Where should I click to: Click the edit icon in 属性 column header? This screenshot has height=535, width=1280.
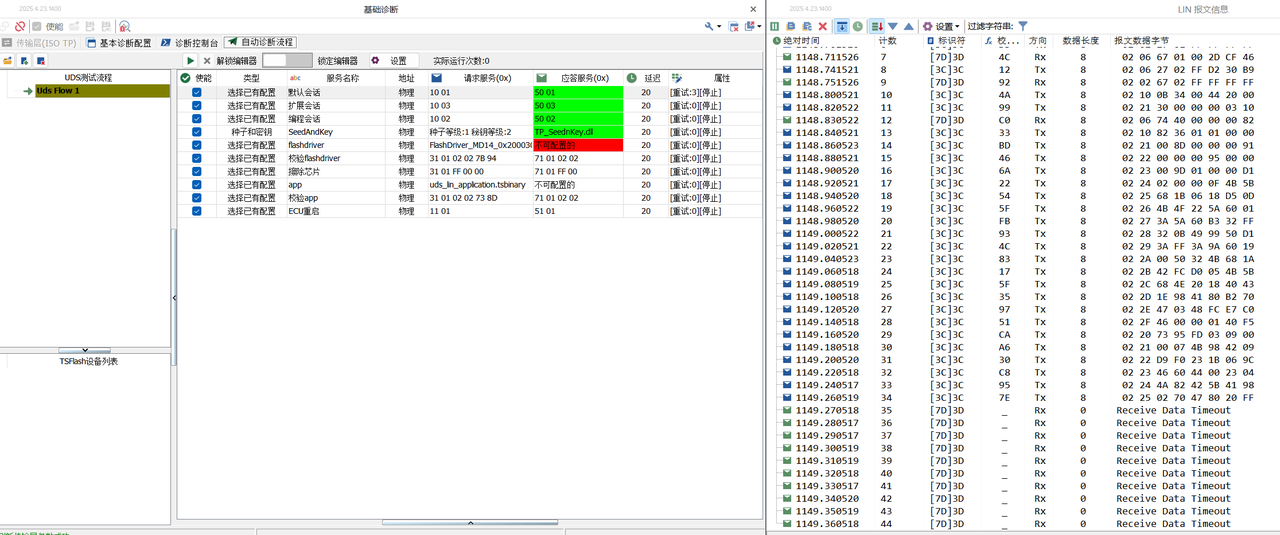point(677,77)
